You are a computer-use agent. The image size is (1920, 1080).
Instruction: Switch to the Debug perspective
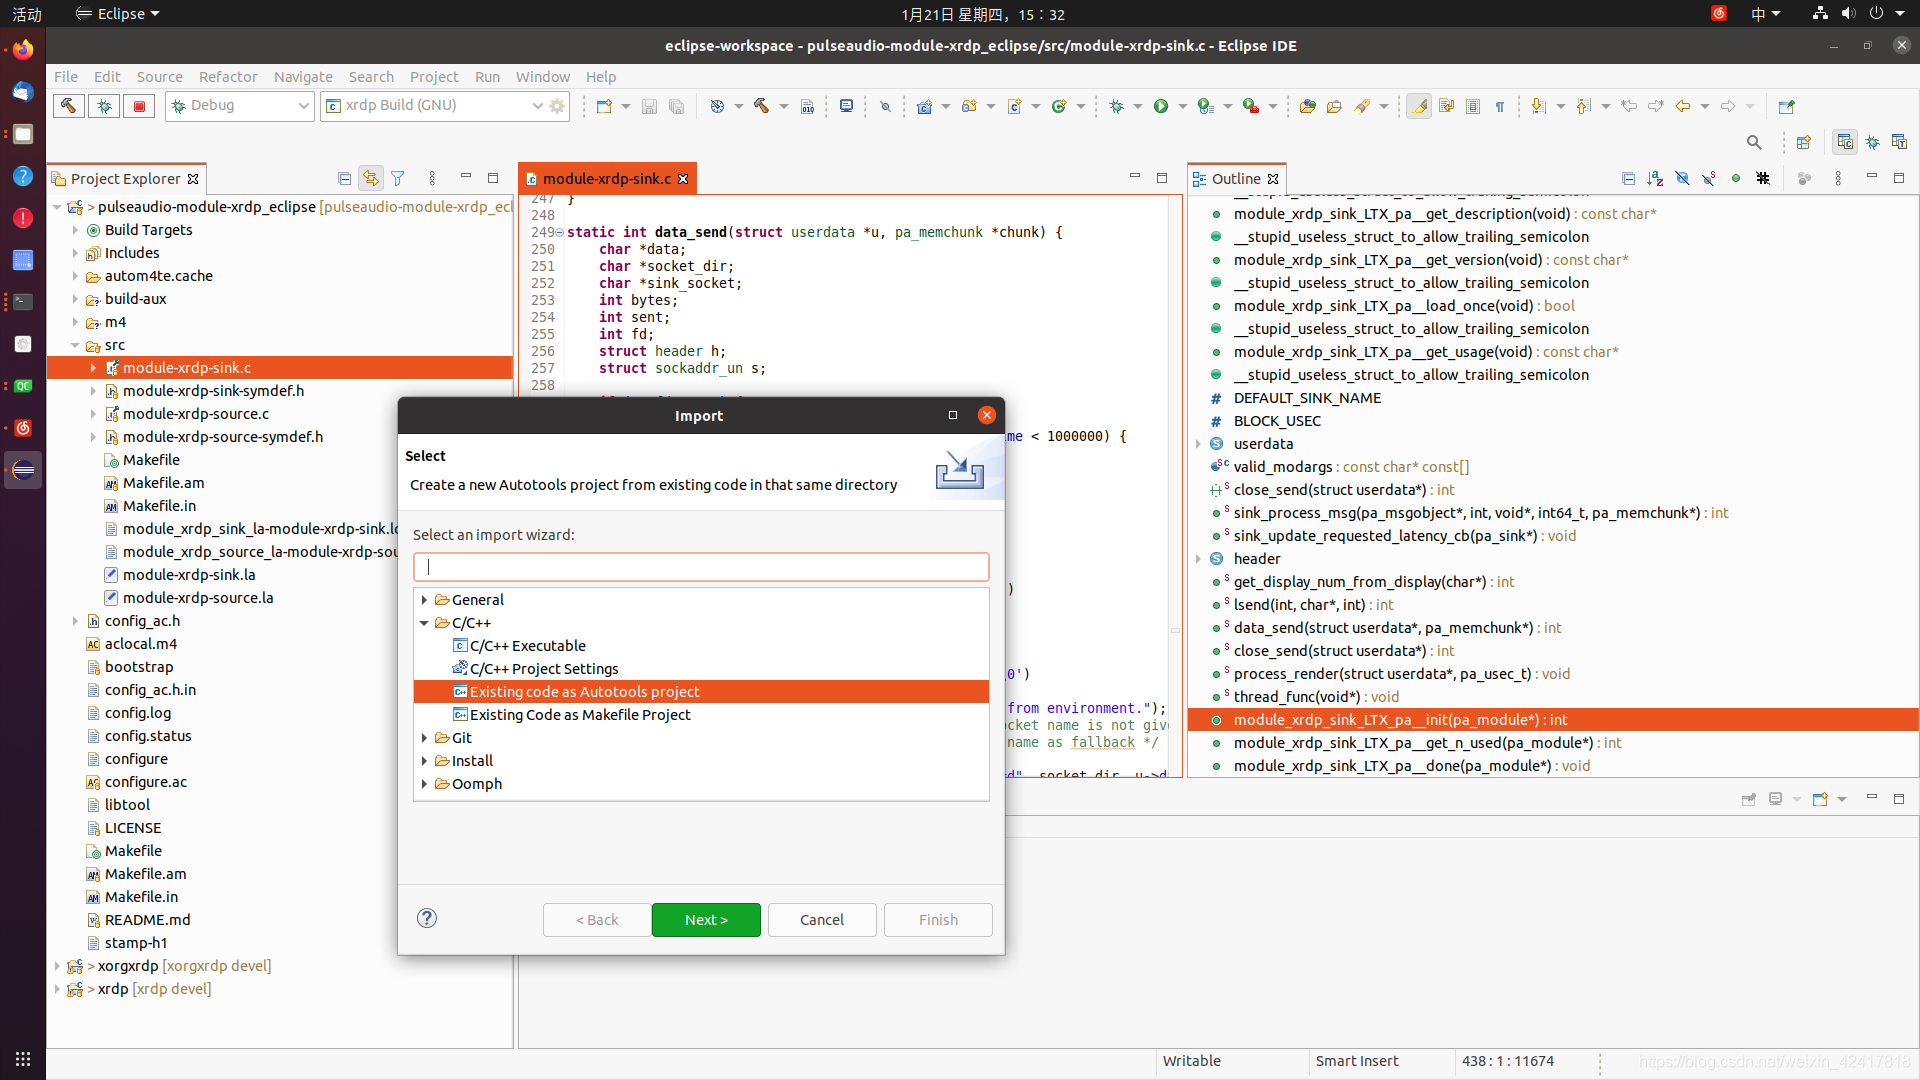tap(1872, 142)
